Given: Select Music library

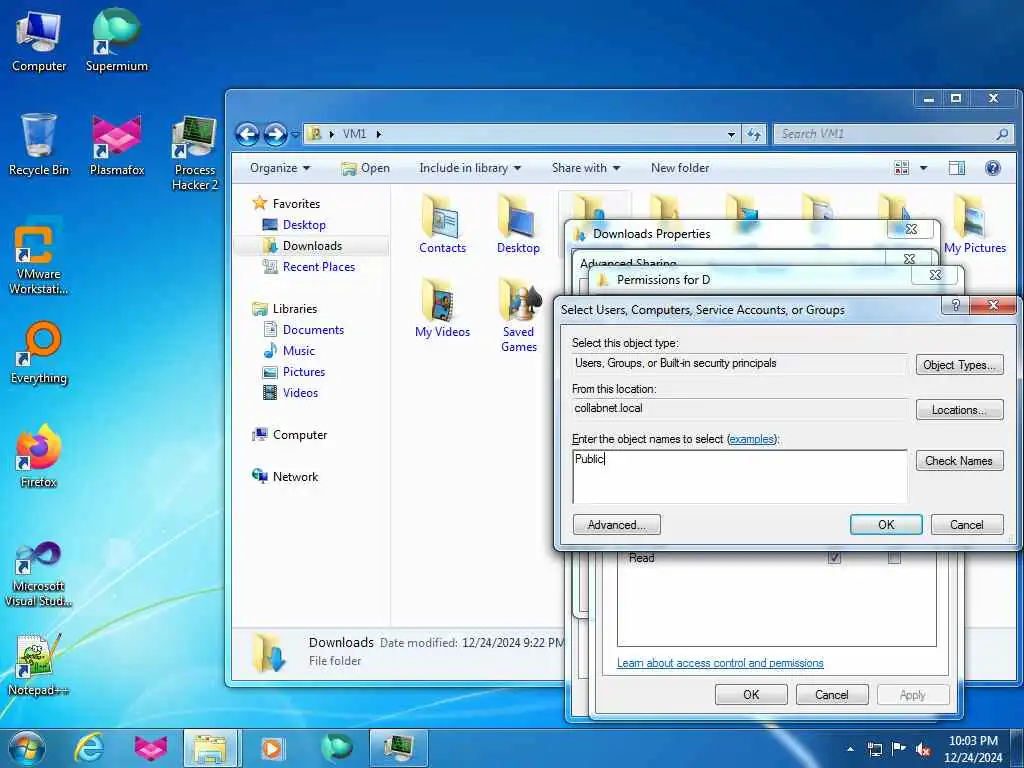Looking at the screenshot, I should coord(298,351).
